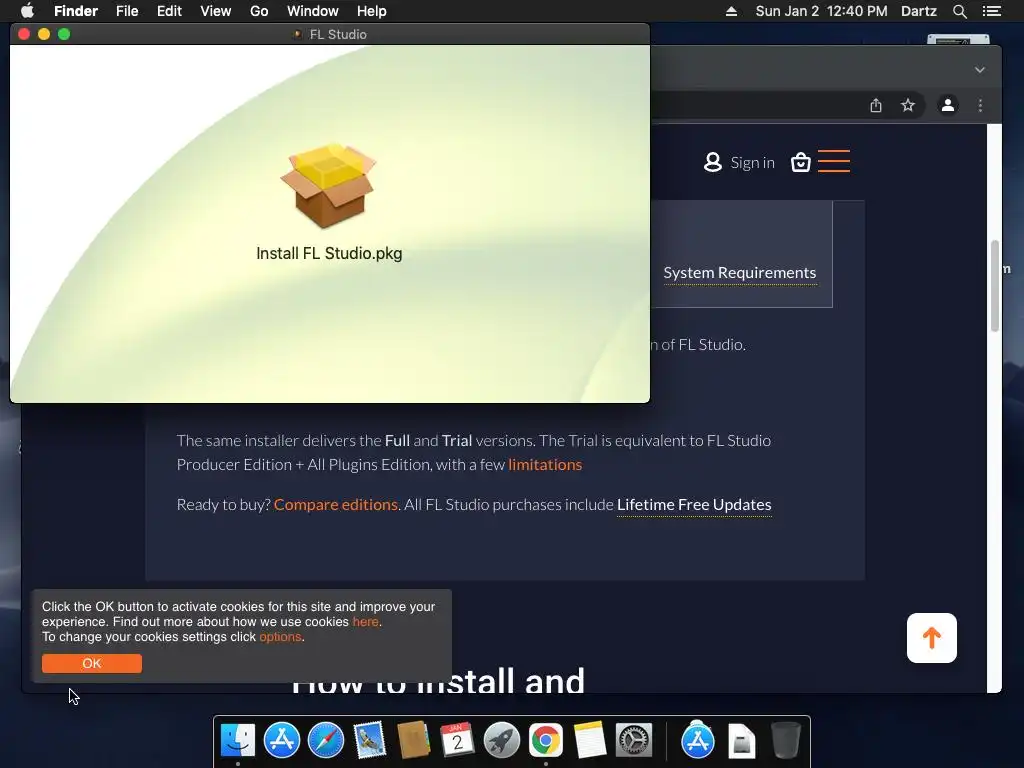Click the date and time in menu bar
The height and width of the screenshot is (768, 1024).
tap(821, 11)
